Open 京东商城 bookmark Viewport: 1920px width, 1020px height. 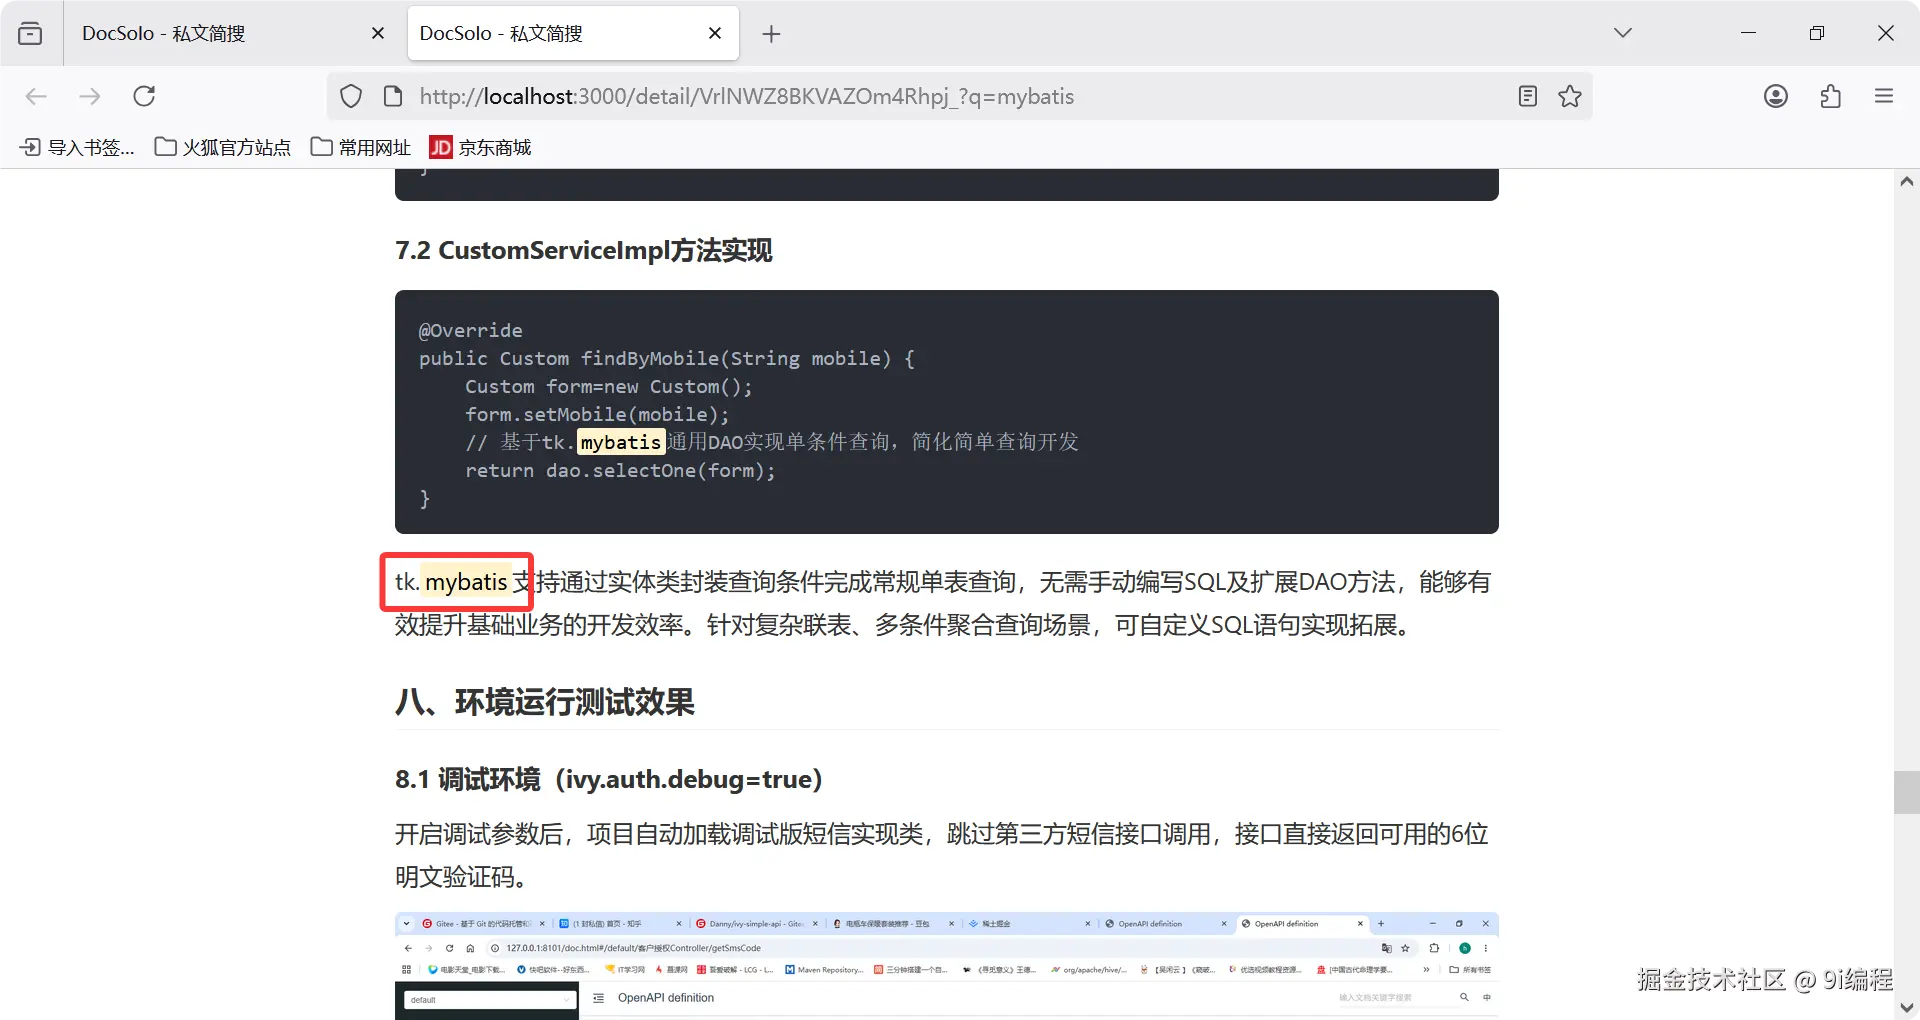(x=481, y=147)
